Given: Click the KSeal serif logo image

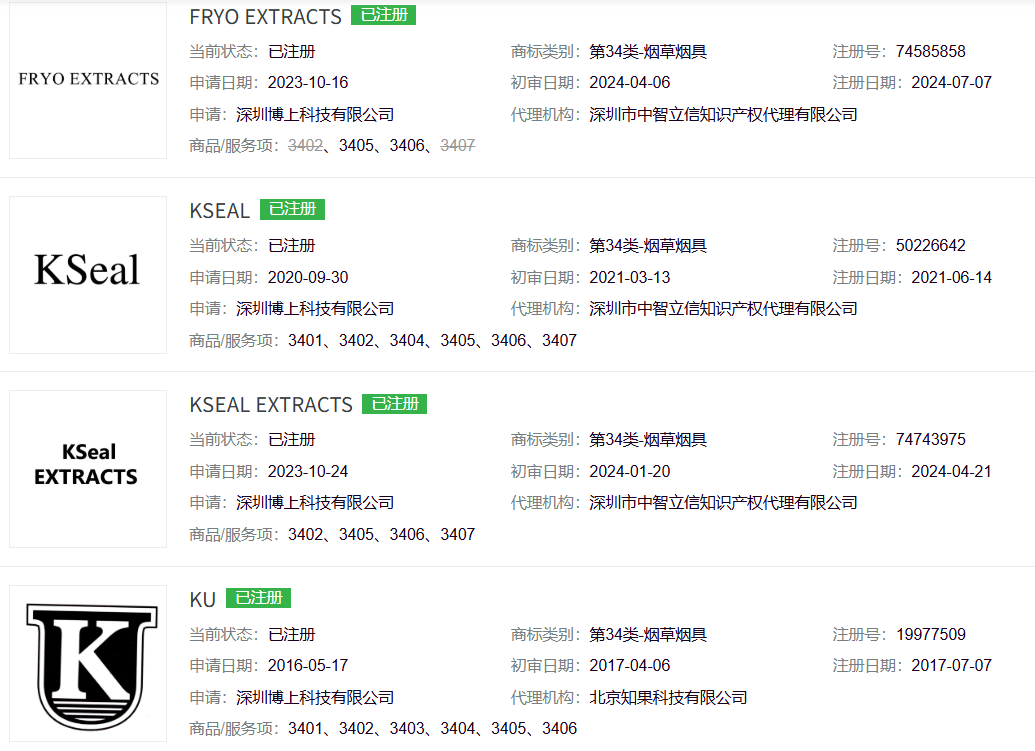Looking at the screenshot, I should 88,272.
